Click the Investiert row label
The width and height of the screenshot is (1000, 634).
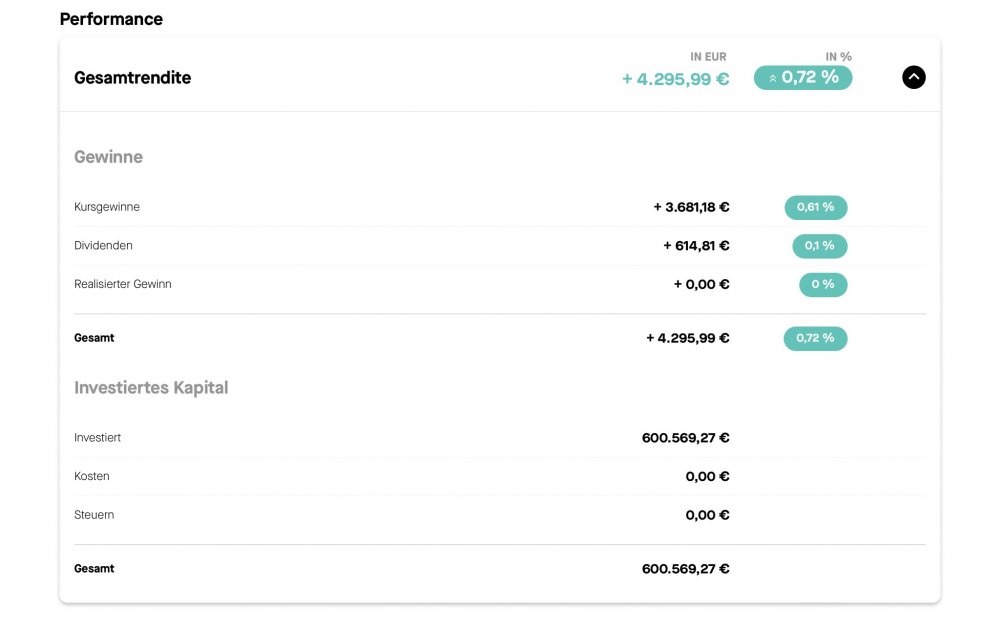click(98, 438)
